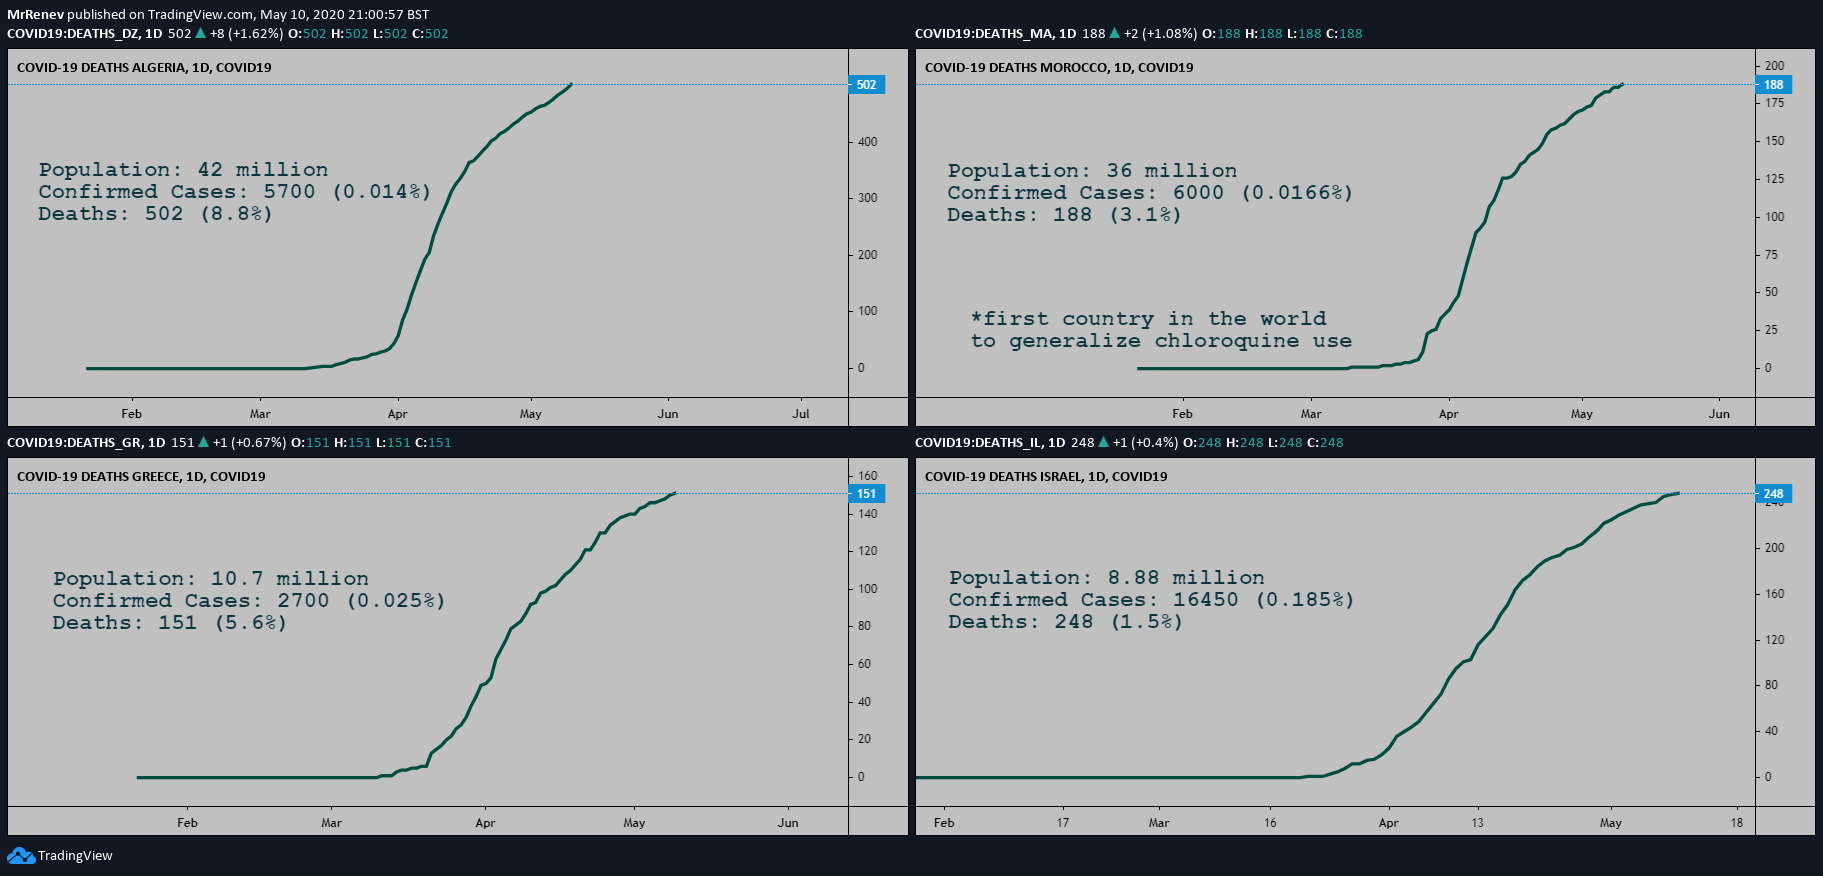The width and height of the screenshot is (1823, 876).
Task: Click 'Population: 10.7 million' annotation
Action: (x=211, y=579)
